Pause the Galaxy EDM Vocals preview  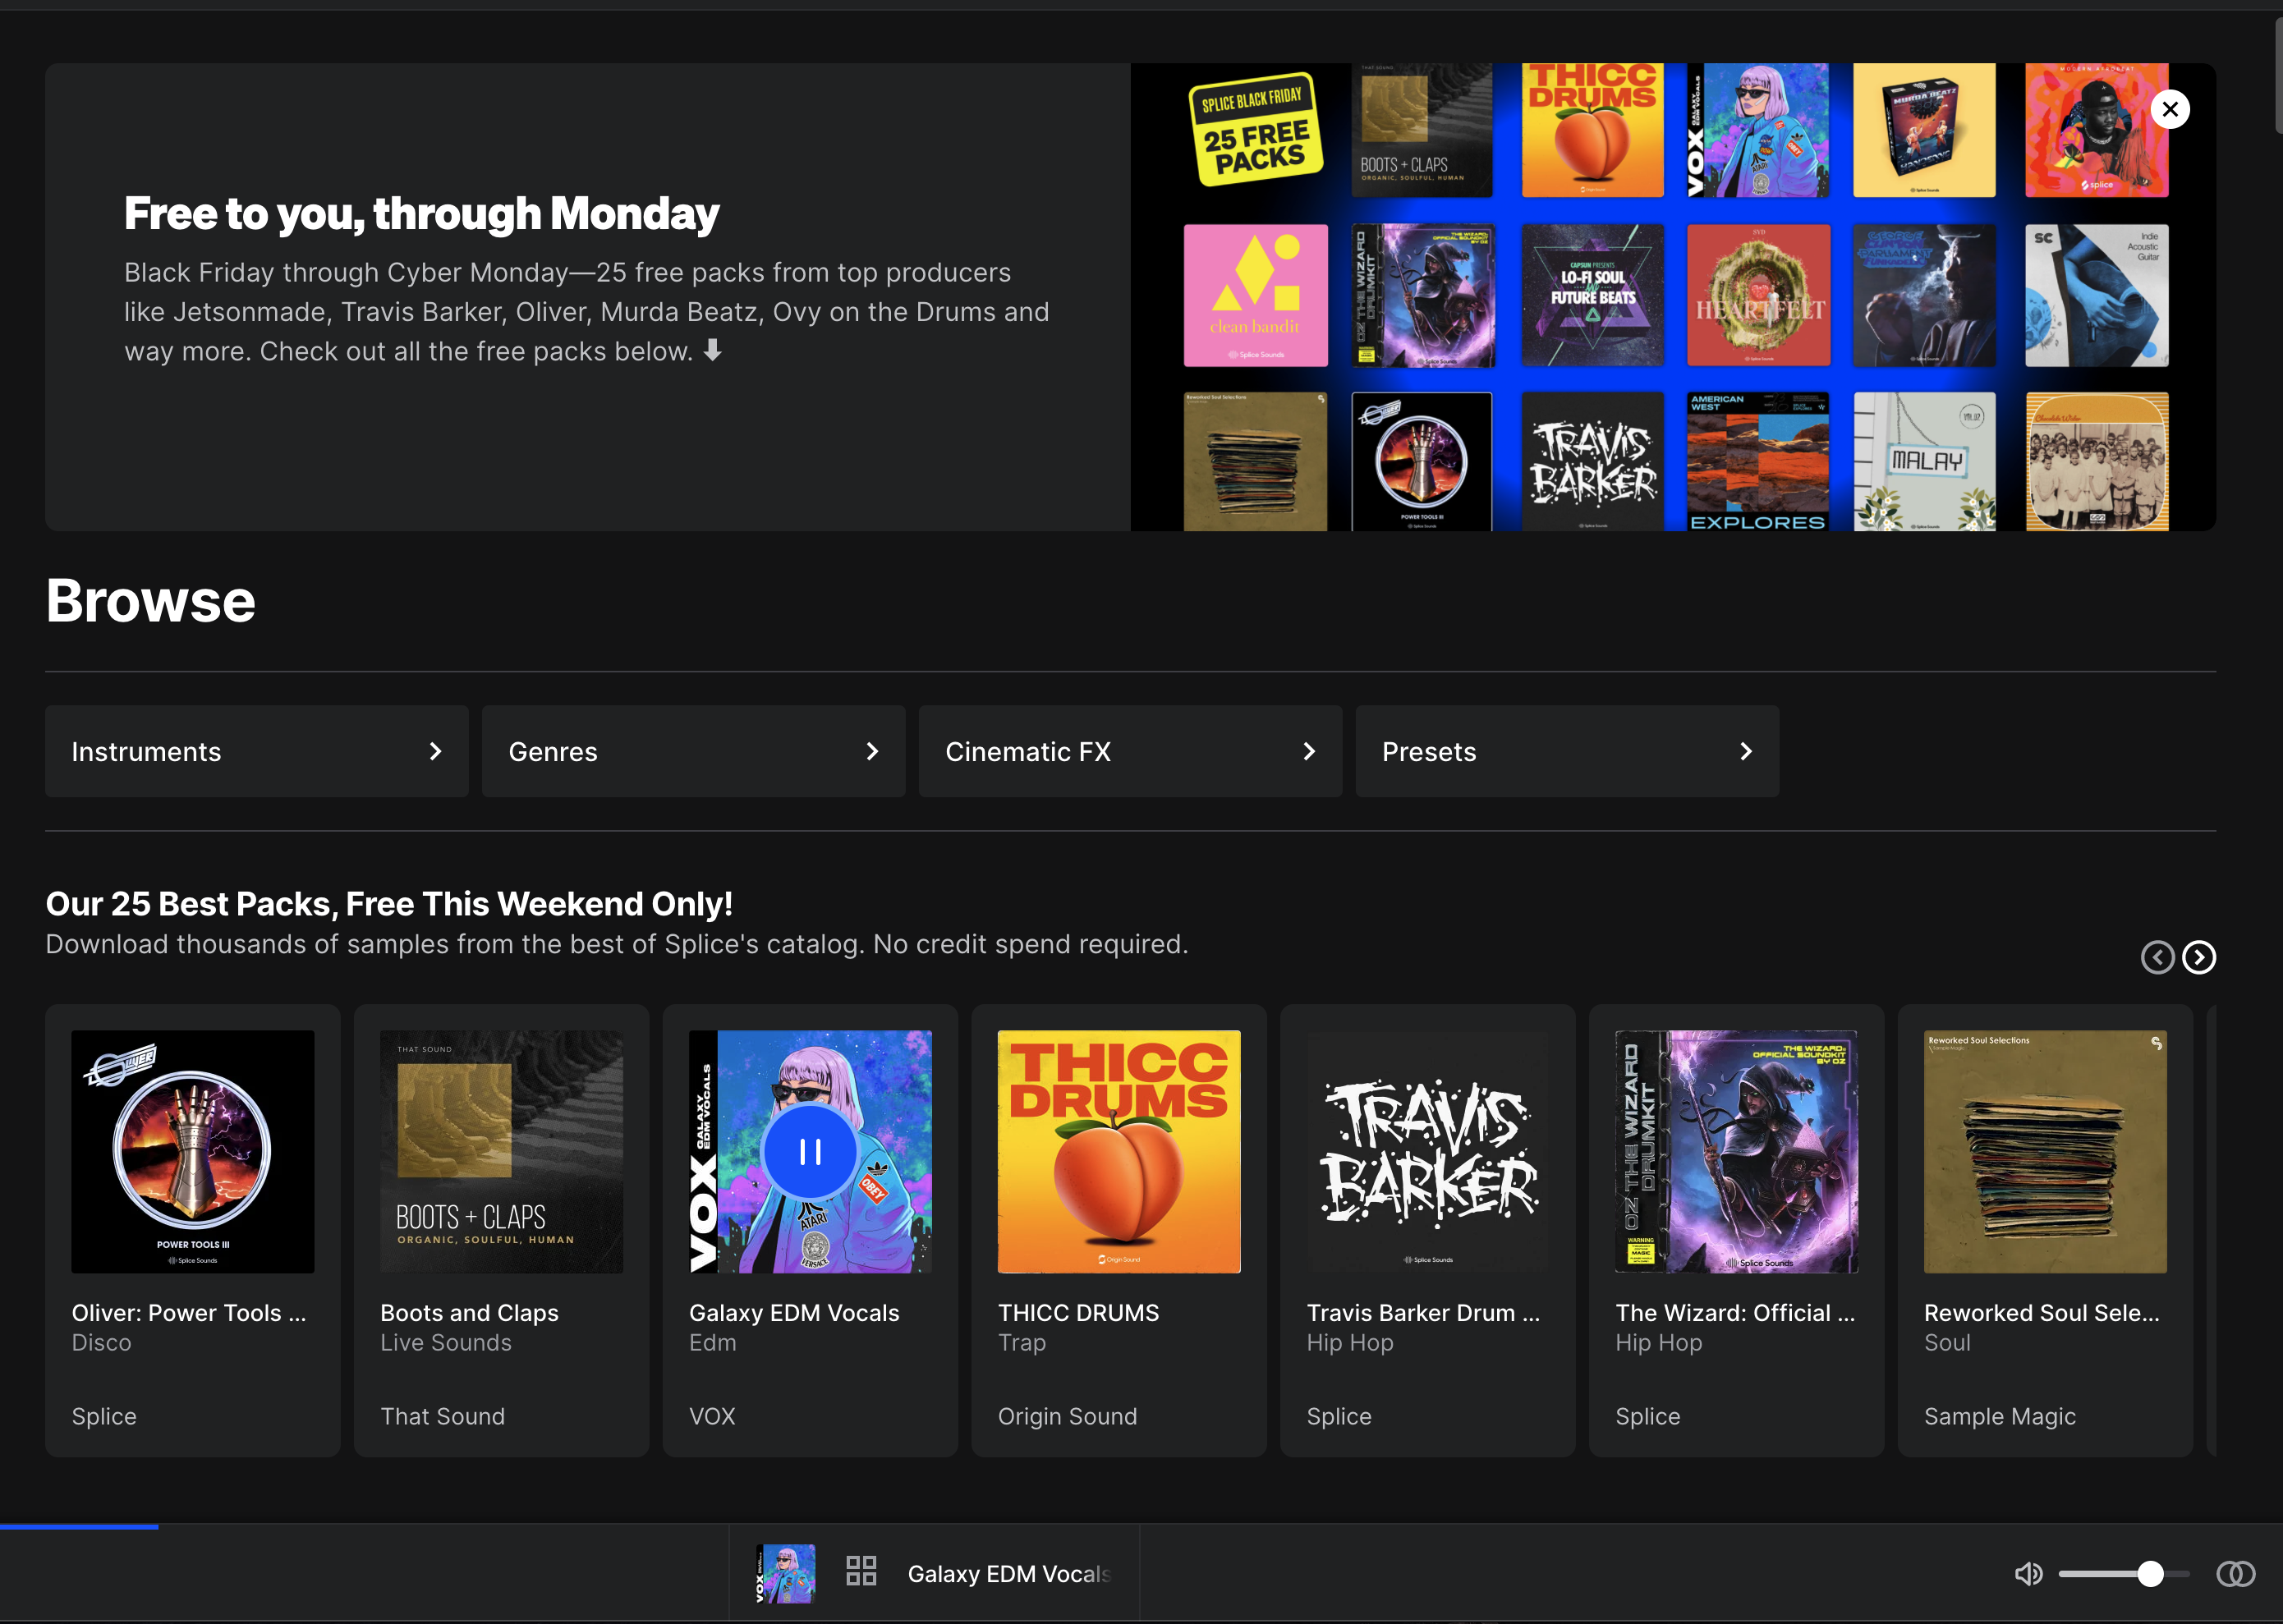tap(810, 1152)
